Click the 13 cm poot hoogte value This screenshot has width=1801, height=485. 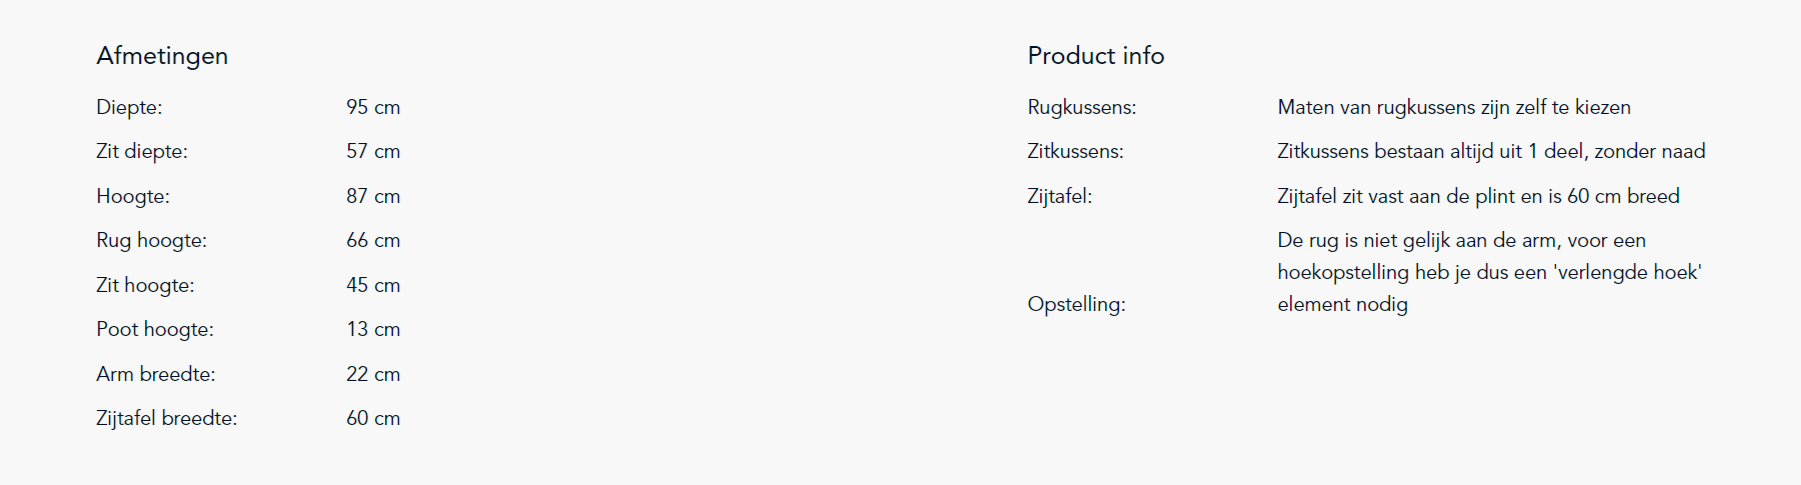point(373,329)
